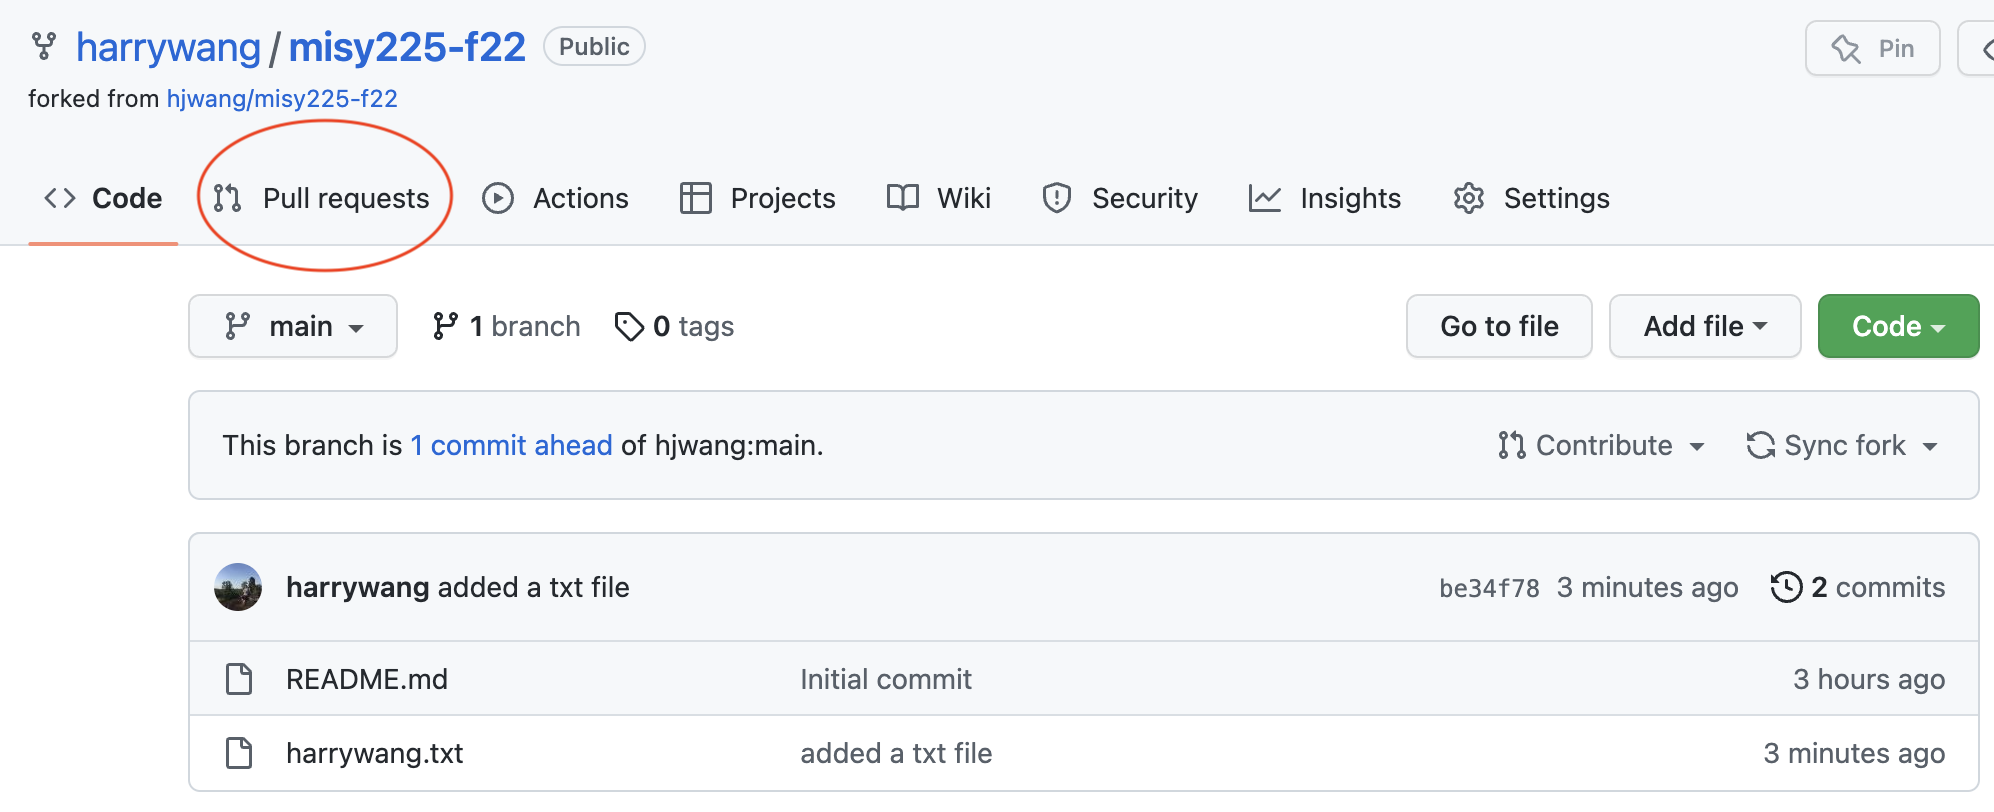
Task: Click the commit history clock icon
Action: tap(1787, 587)
